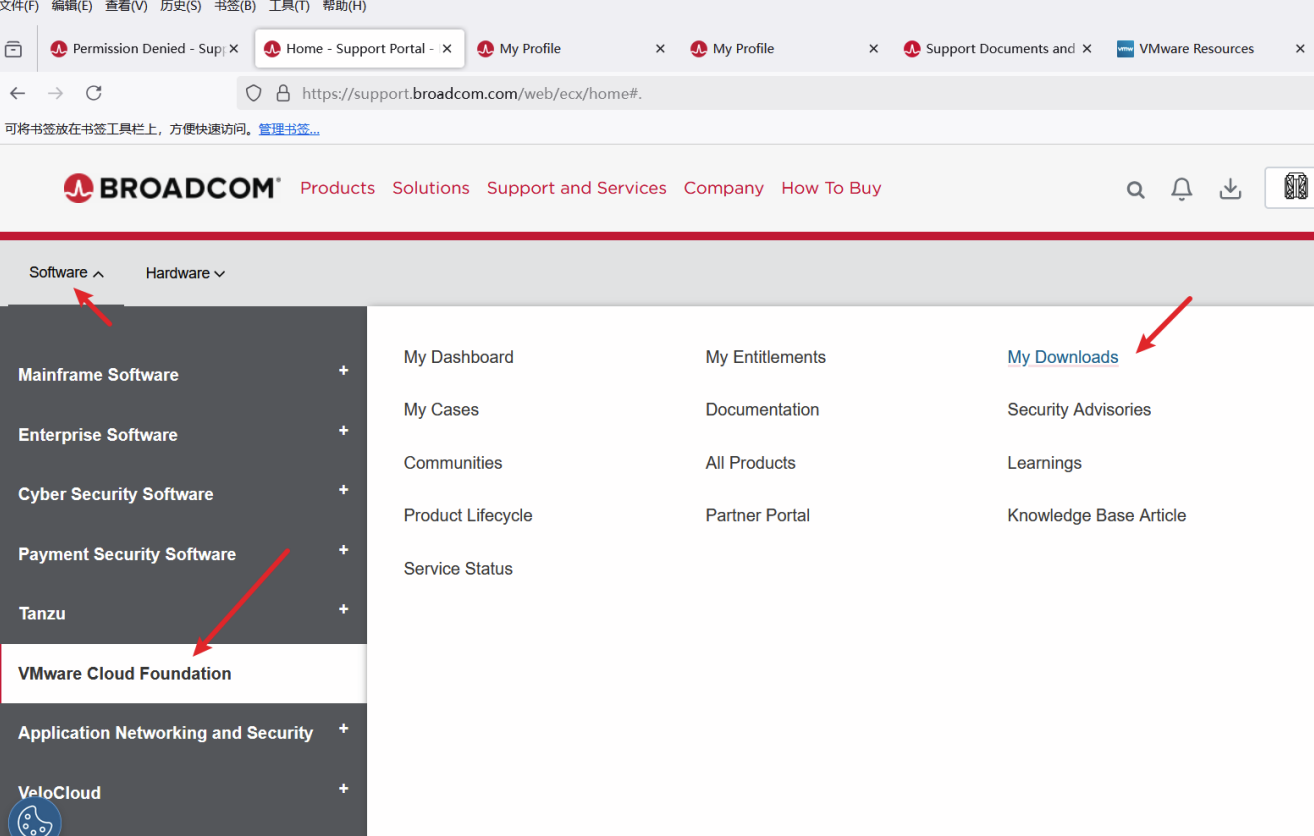Close the first My Profile tab
Screen dimensions: 1314x836
tap(660, 49)
